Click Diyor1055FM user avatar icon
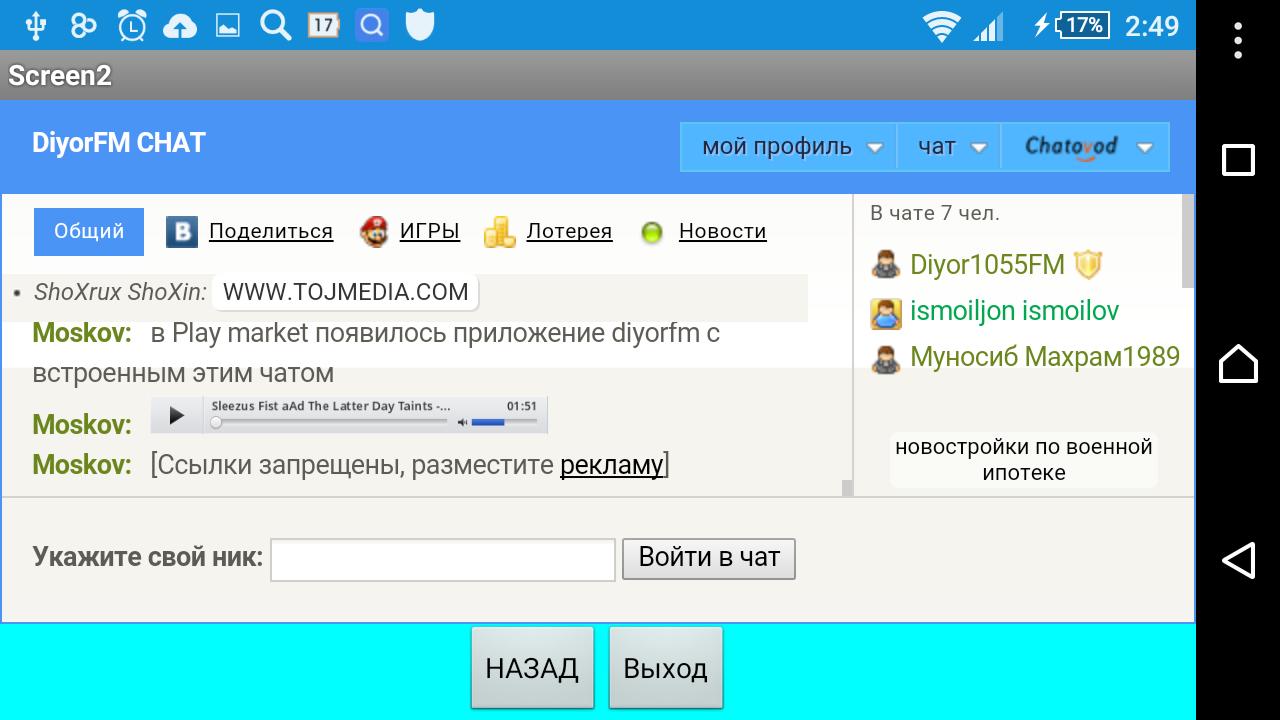The height and width of the screenshot is (720, 1280). point(886,265)
